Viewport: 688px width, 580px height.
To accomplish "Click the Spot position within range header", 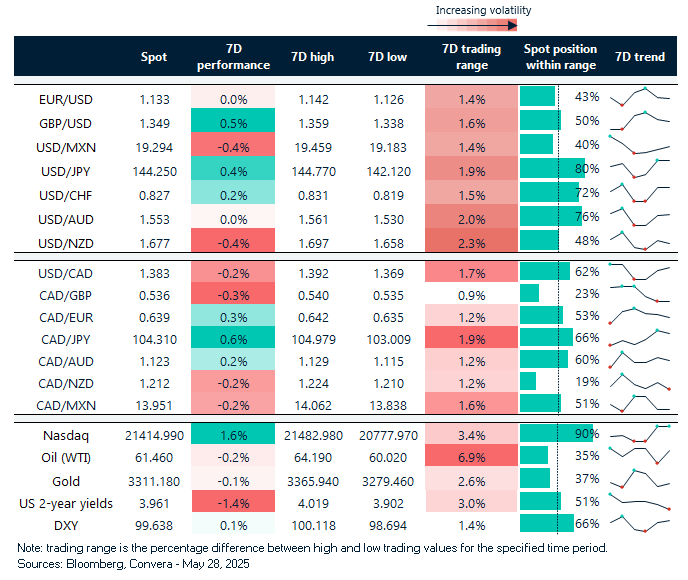I will coord(560,57).
